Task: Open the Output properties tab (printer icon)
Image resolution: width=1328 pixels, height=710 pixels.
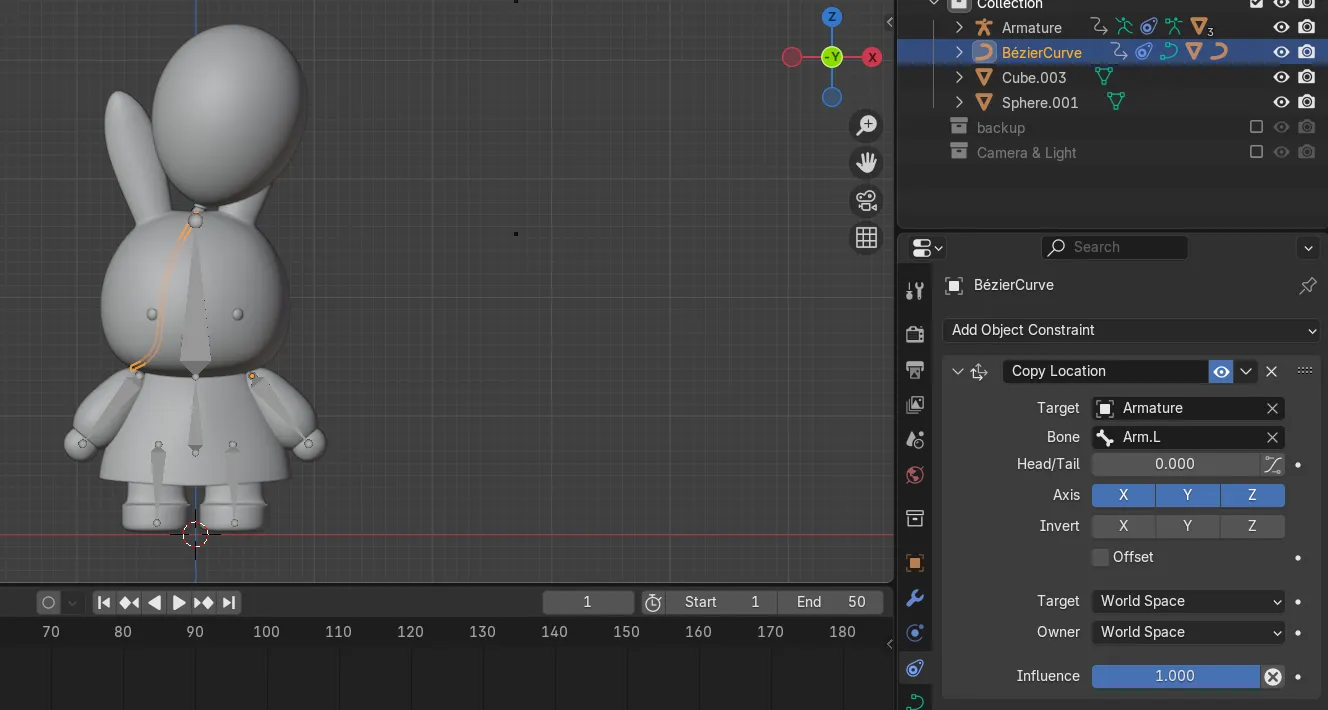Action: coord(914,370)
